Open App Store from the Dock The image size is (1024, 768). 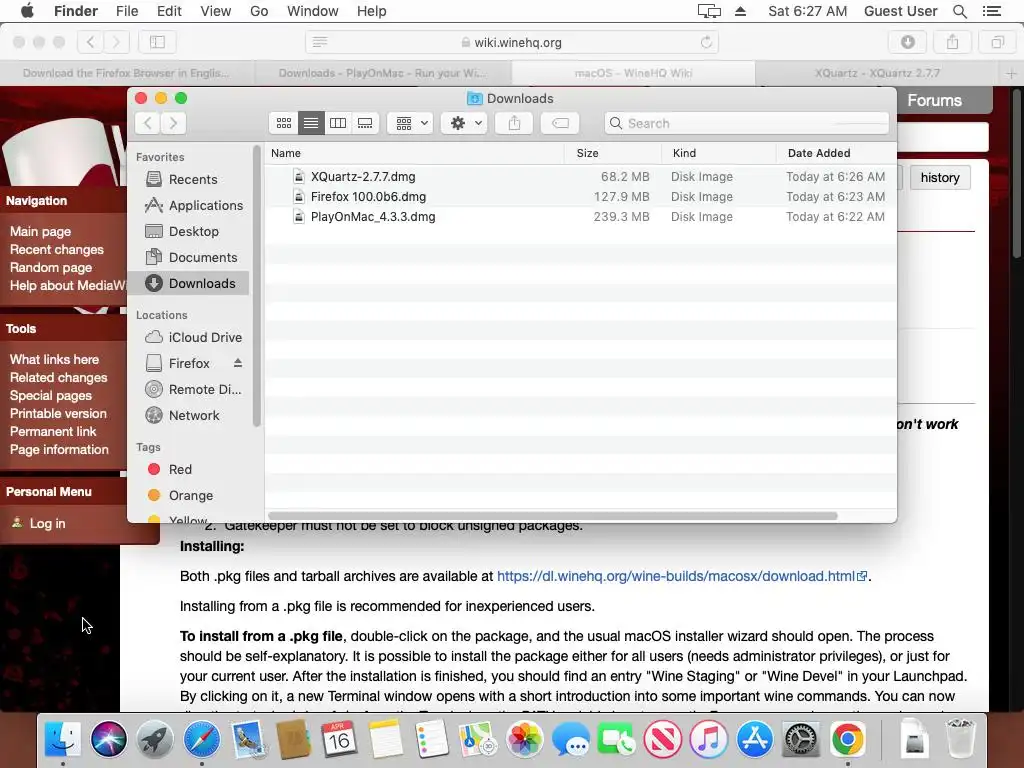pyautogui.click(x=754, y=739)
